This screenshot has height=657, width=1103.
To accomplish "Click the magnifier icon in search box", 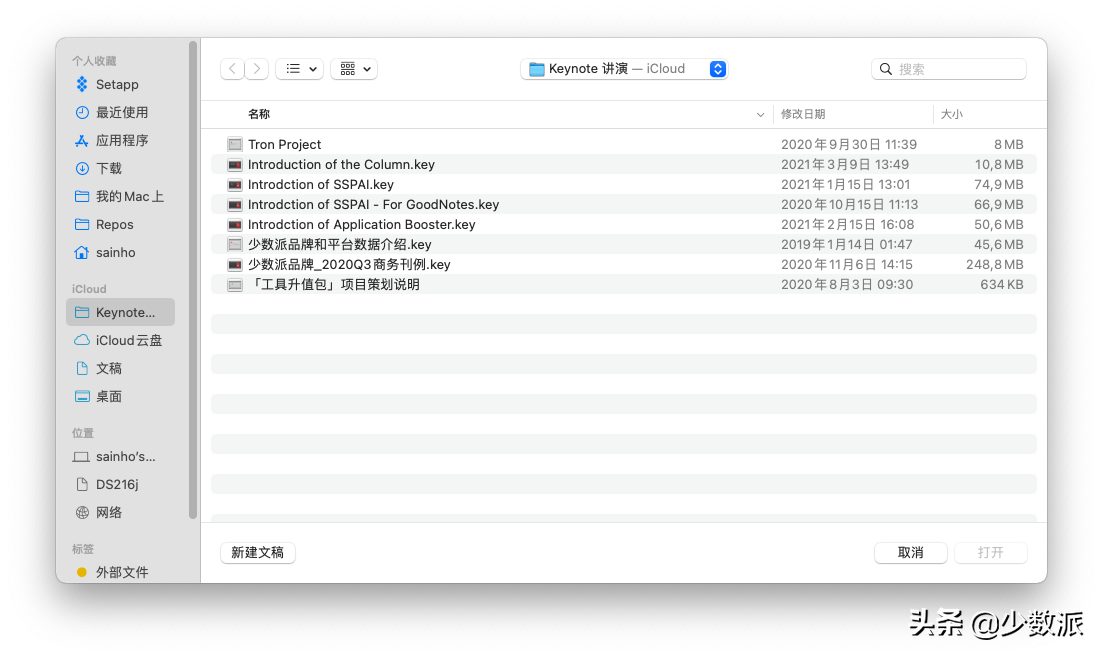I will pos(886,69).
